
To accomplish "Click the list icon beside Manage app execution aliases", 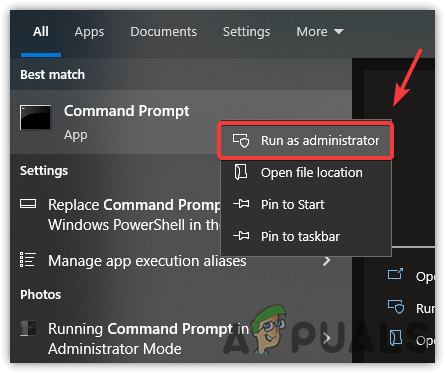I will (28, 260).
